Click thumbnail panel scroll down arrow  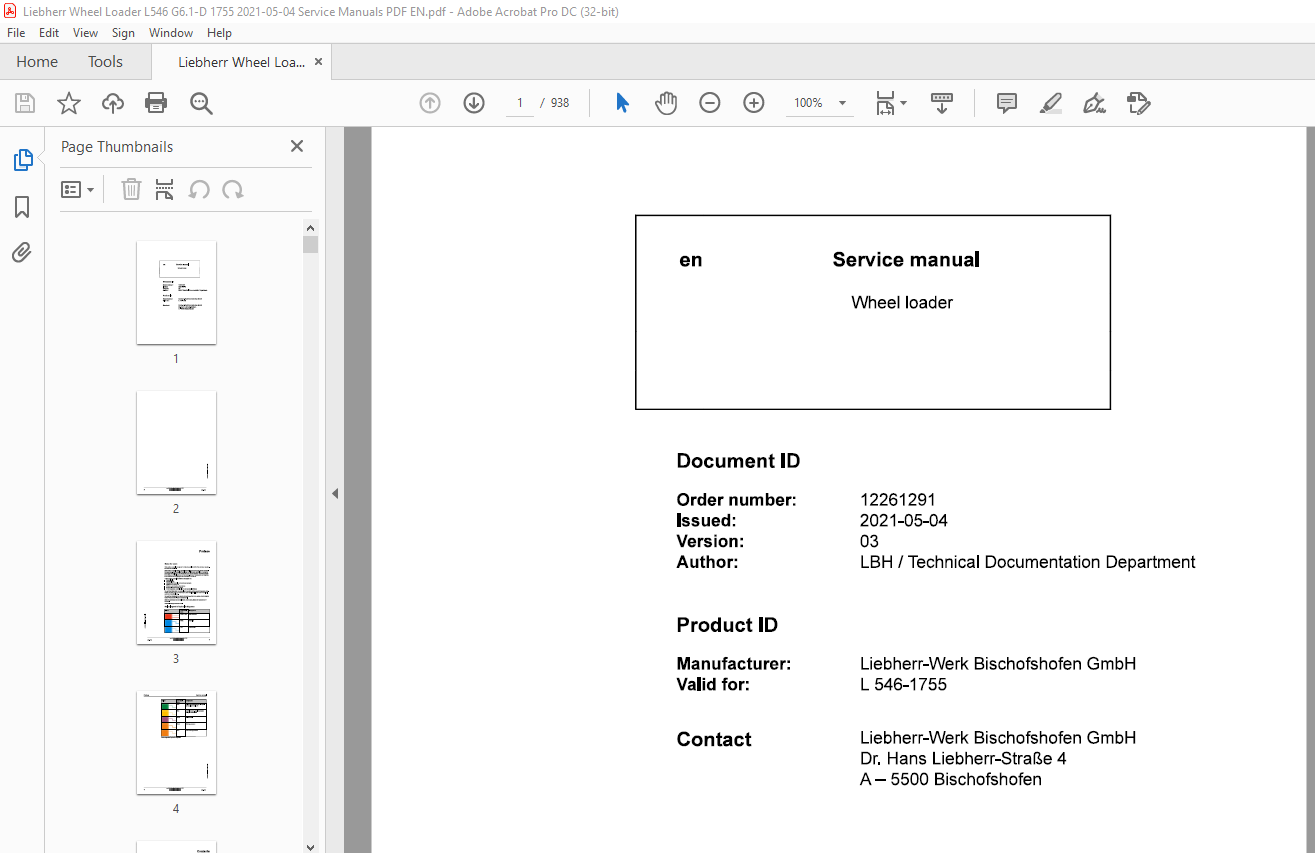(310, 846)
